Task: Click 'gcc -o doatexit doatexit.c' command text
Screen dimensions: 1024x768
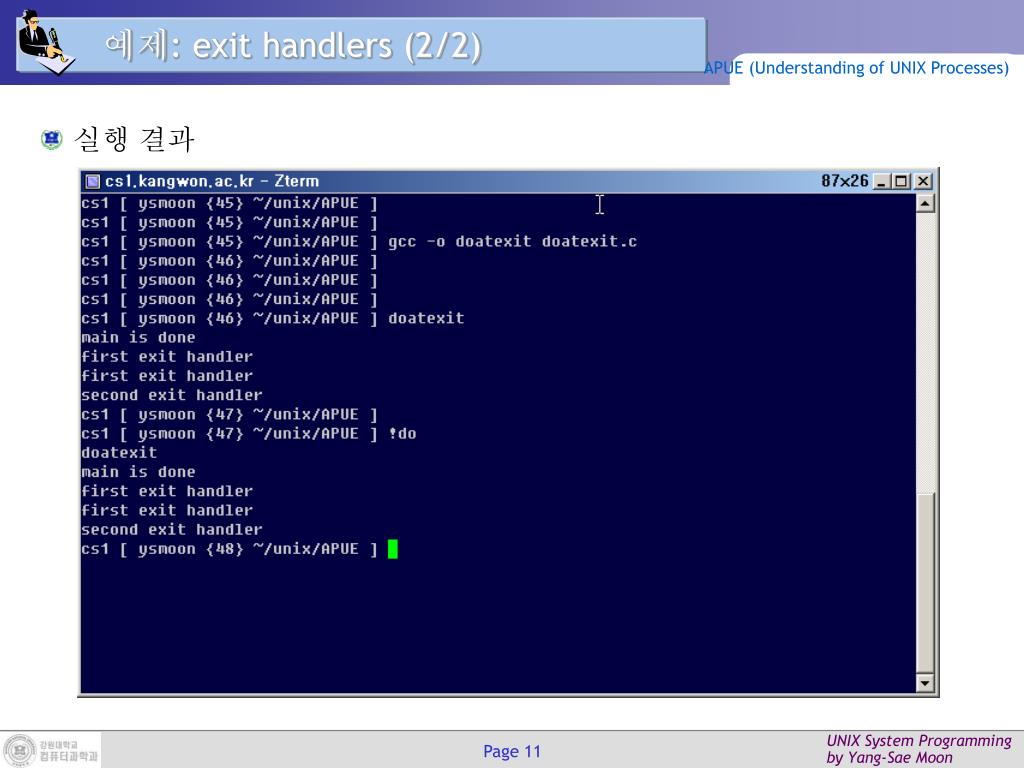Action: [x=512, y=242]
